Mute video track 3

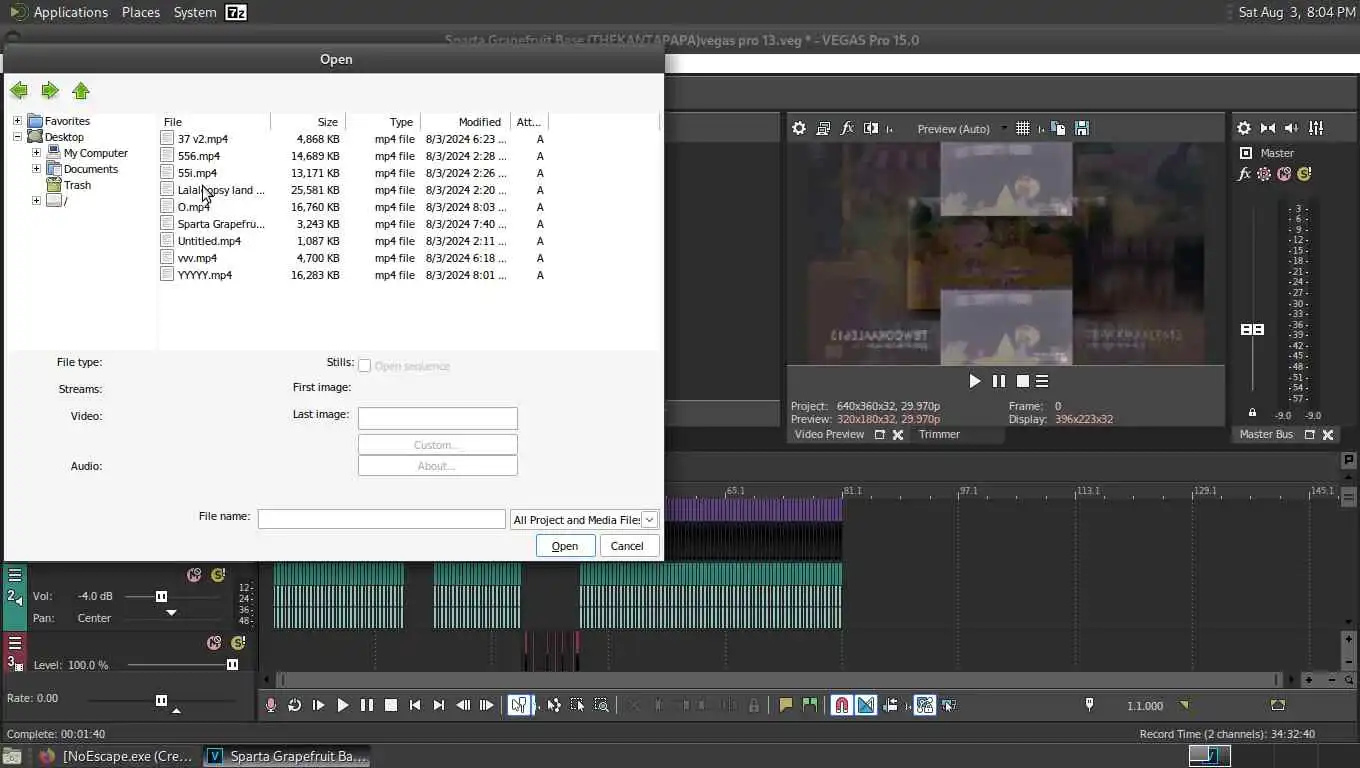pyautogui.click(x=214, y=643)
